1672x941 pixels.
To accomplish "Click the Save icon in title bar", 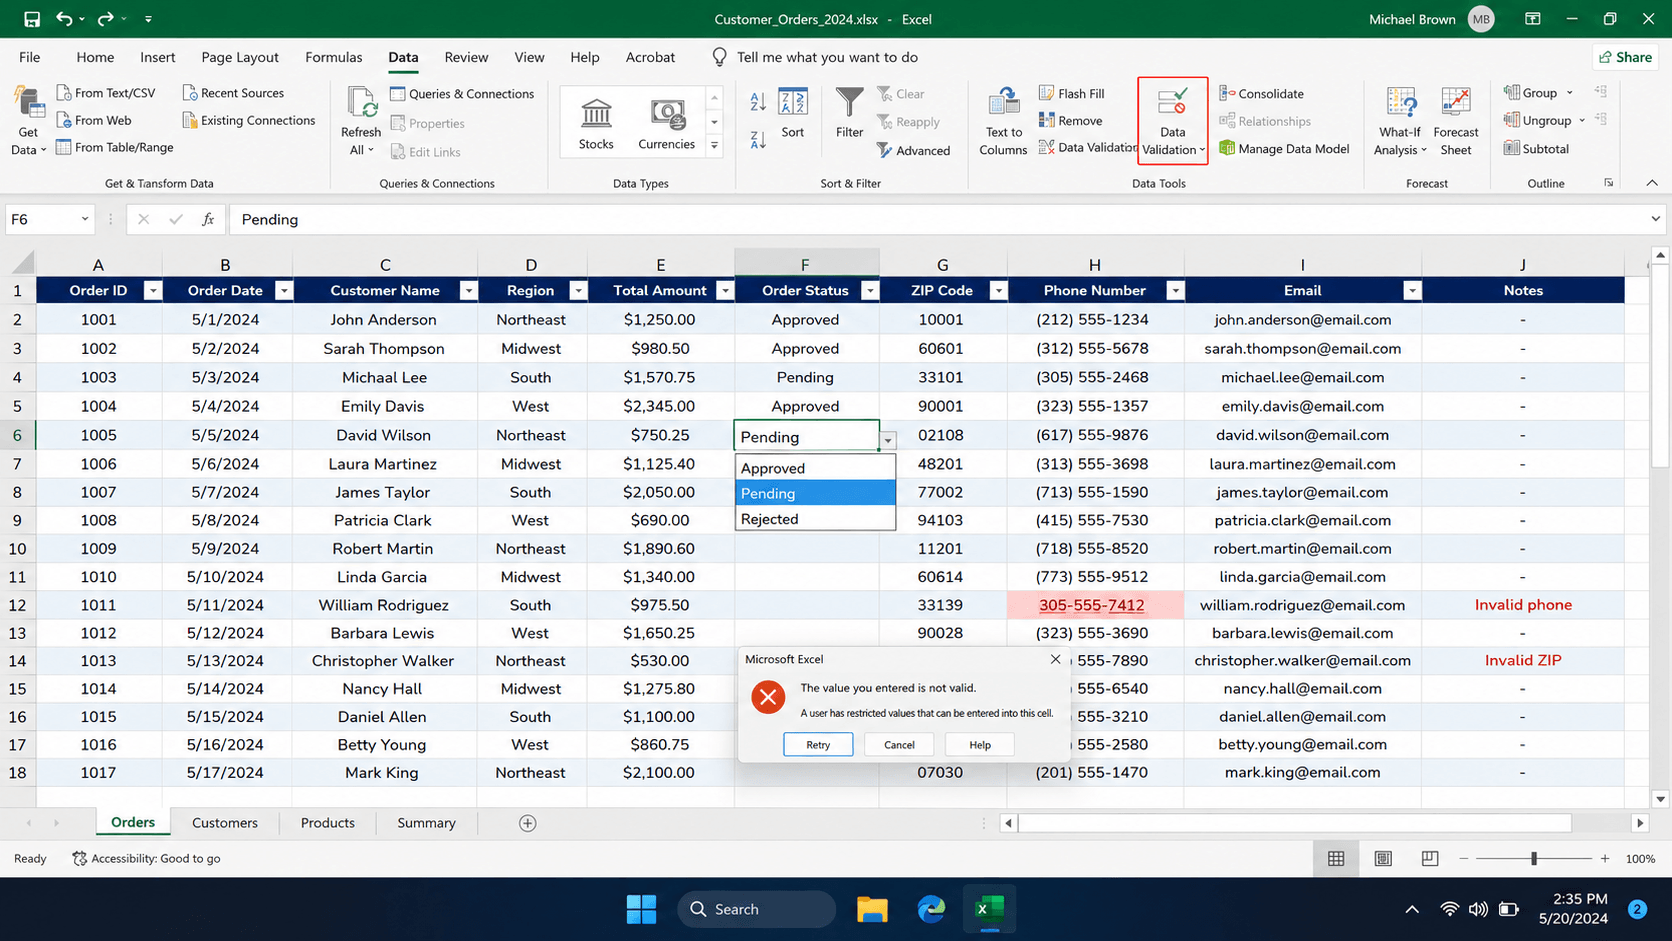I will [x=32, y=19].
